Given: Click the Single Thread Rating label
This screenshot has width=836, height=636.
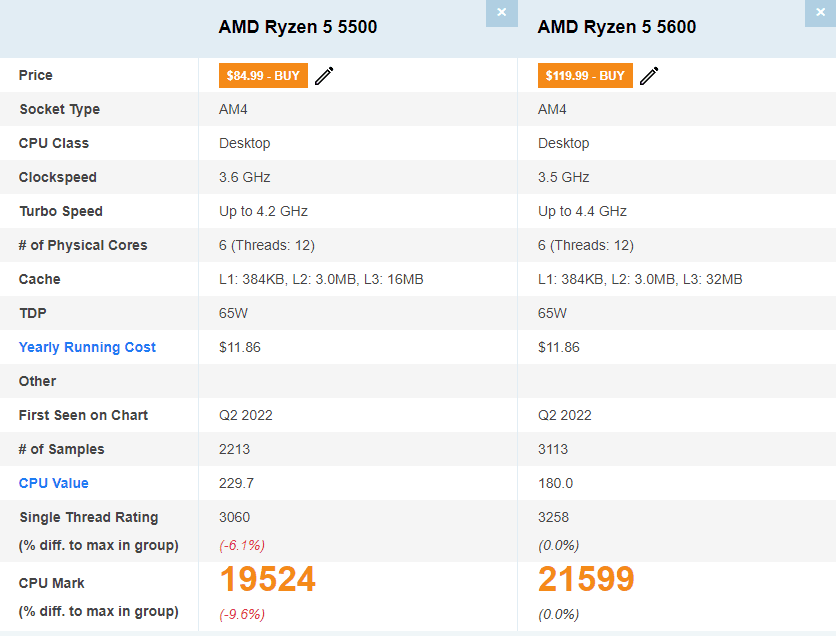Looking at the screenshot, I should (x=89, y=517).
